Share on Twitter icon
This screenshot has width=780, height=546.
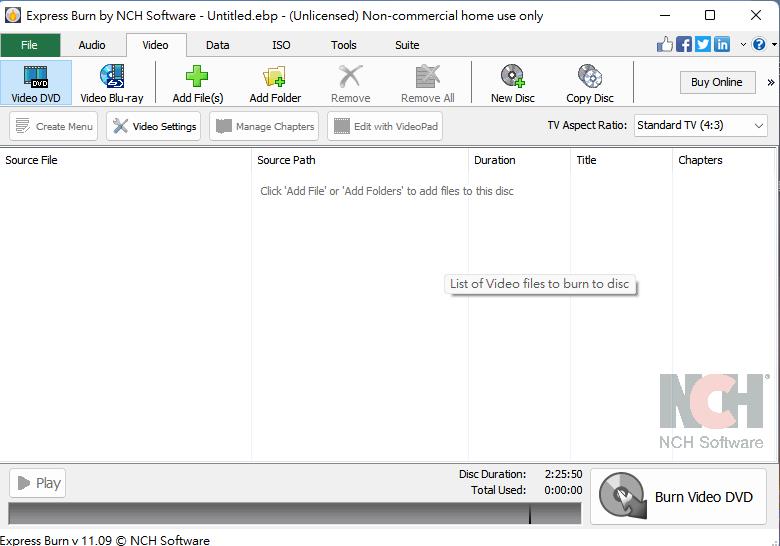(703, 44)
